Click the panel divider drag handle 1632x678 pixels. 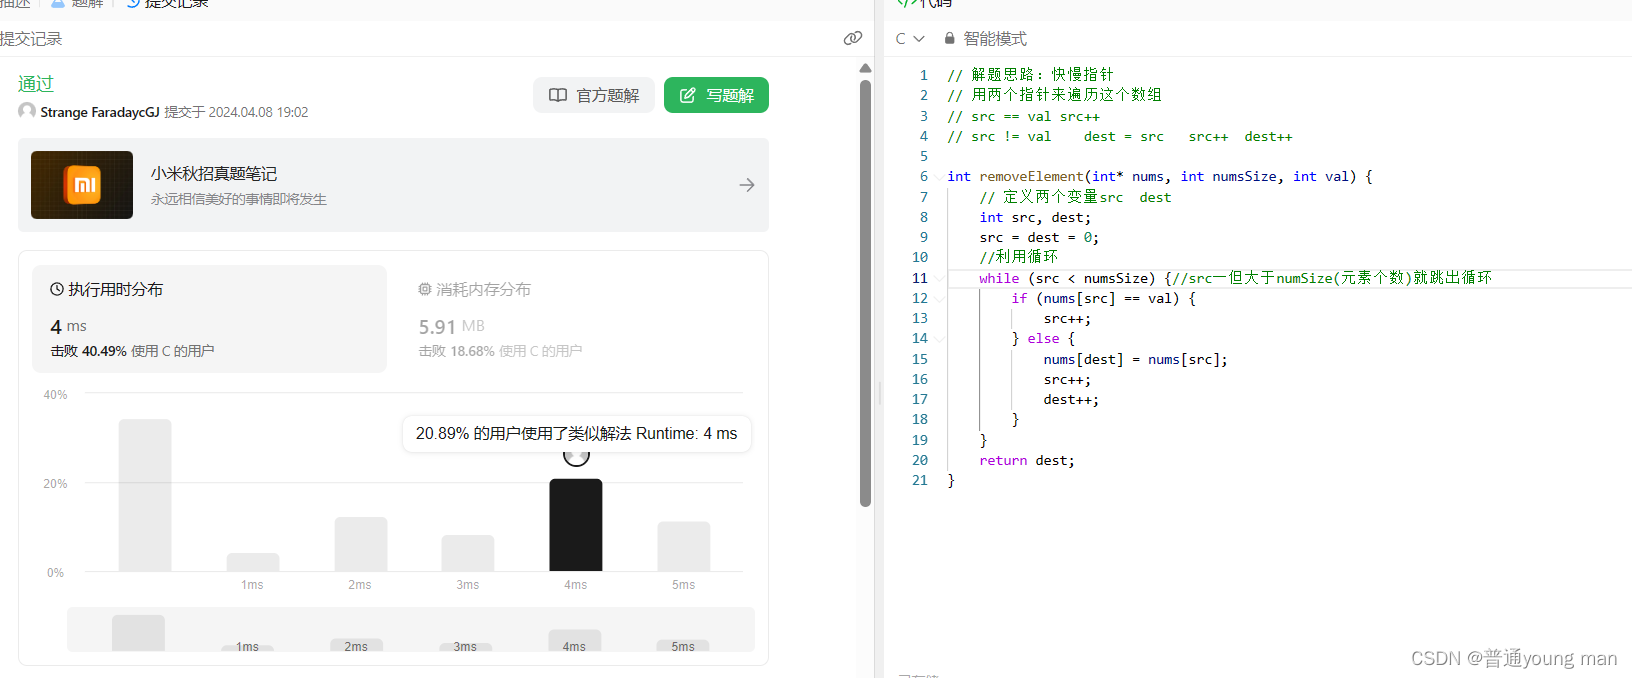(x=880, y=393)
